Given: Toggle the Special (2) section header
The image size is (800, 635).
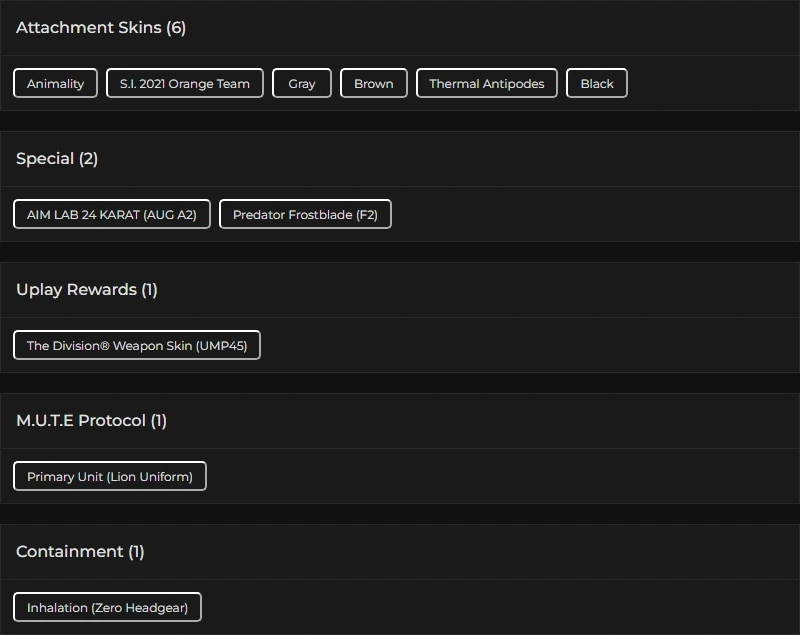Looking at the screenshot, I should pyautogui.click(x=57, y=159).
